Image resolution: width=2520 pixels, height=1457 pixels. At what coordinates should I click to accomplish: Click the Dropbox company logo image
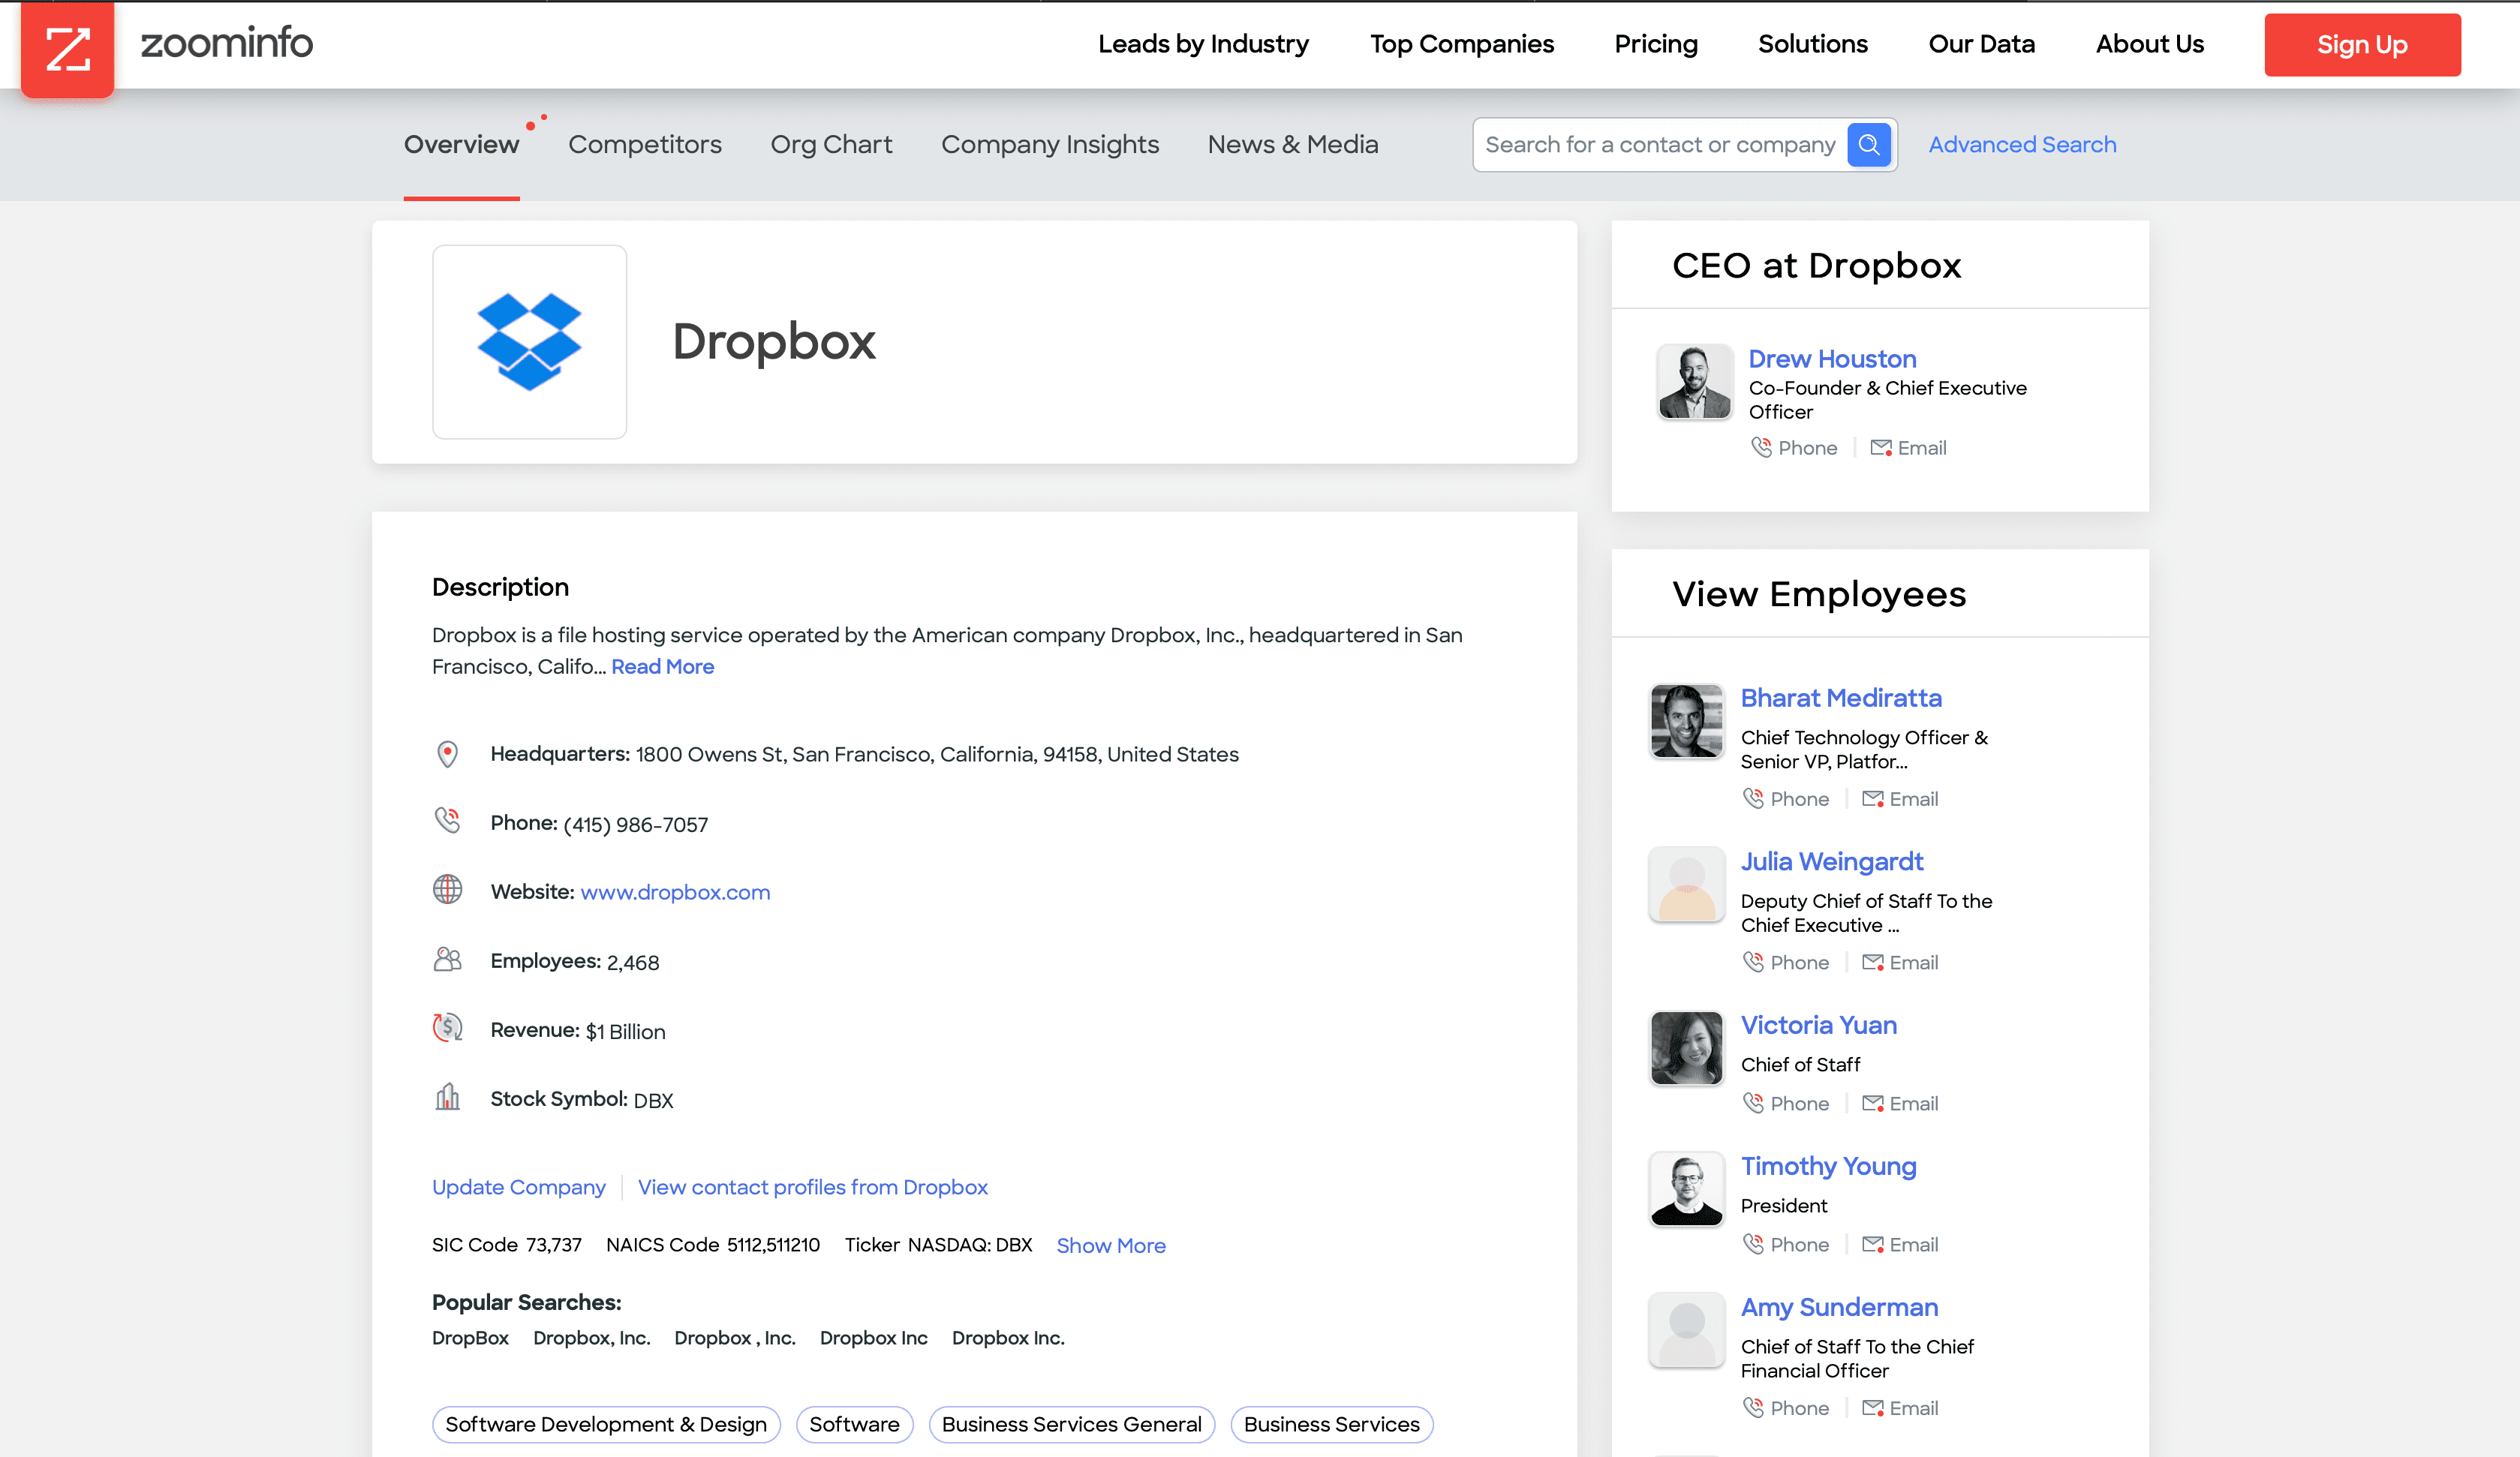pos(529,342)
